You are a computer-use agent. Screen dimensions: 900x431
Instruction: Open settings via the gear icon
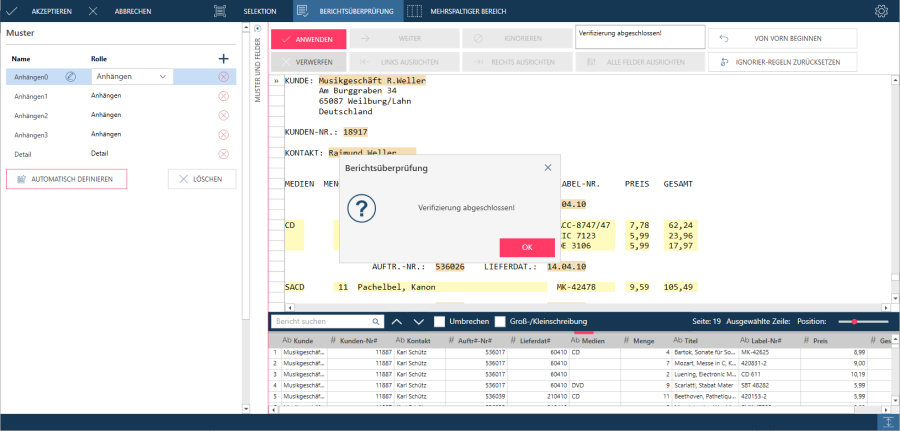pyautogui.click(x=881, y=11)
